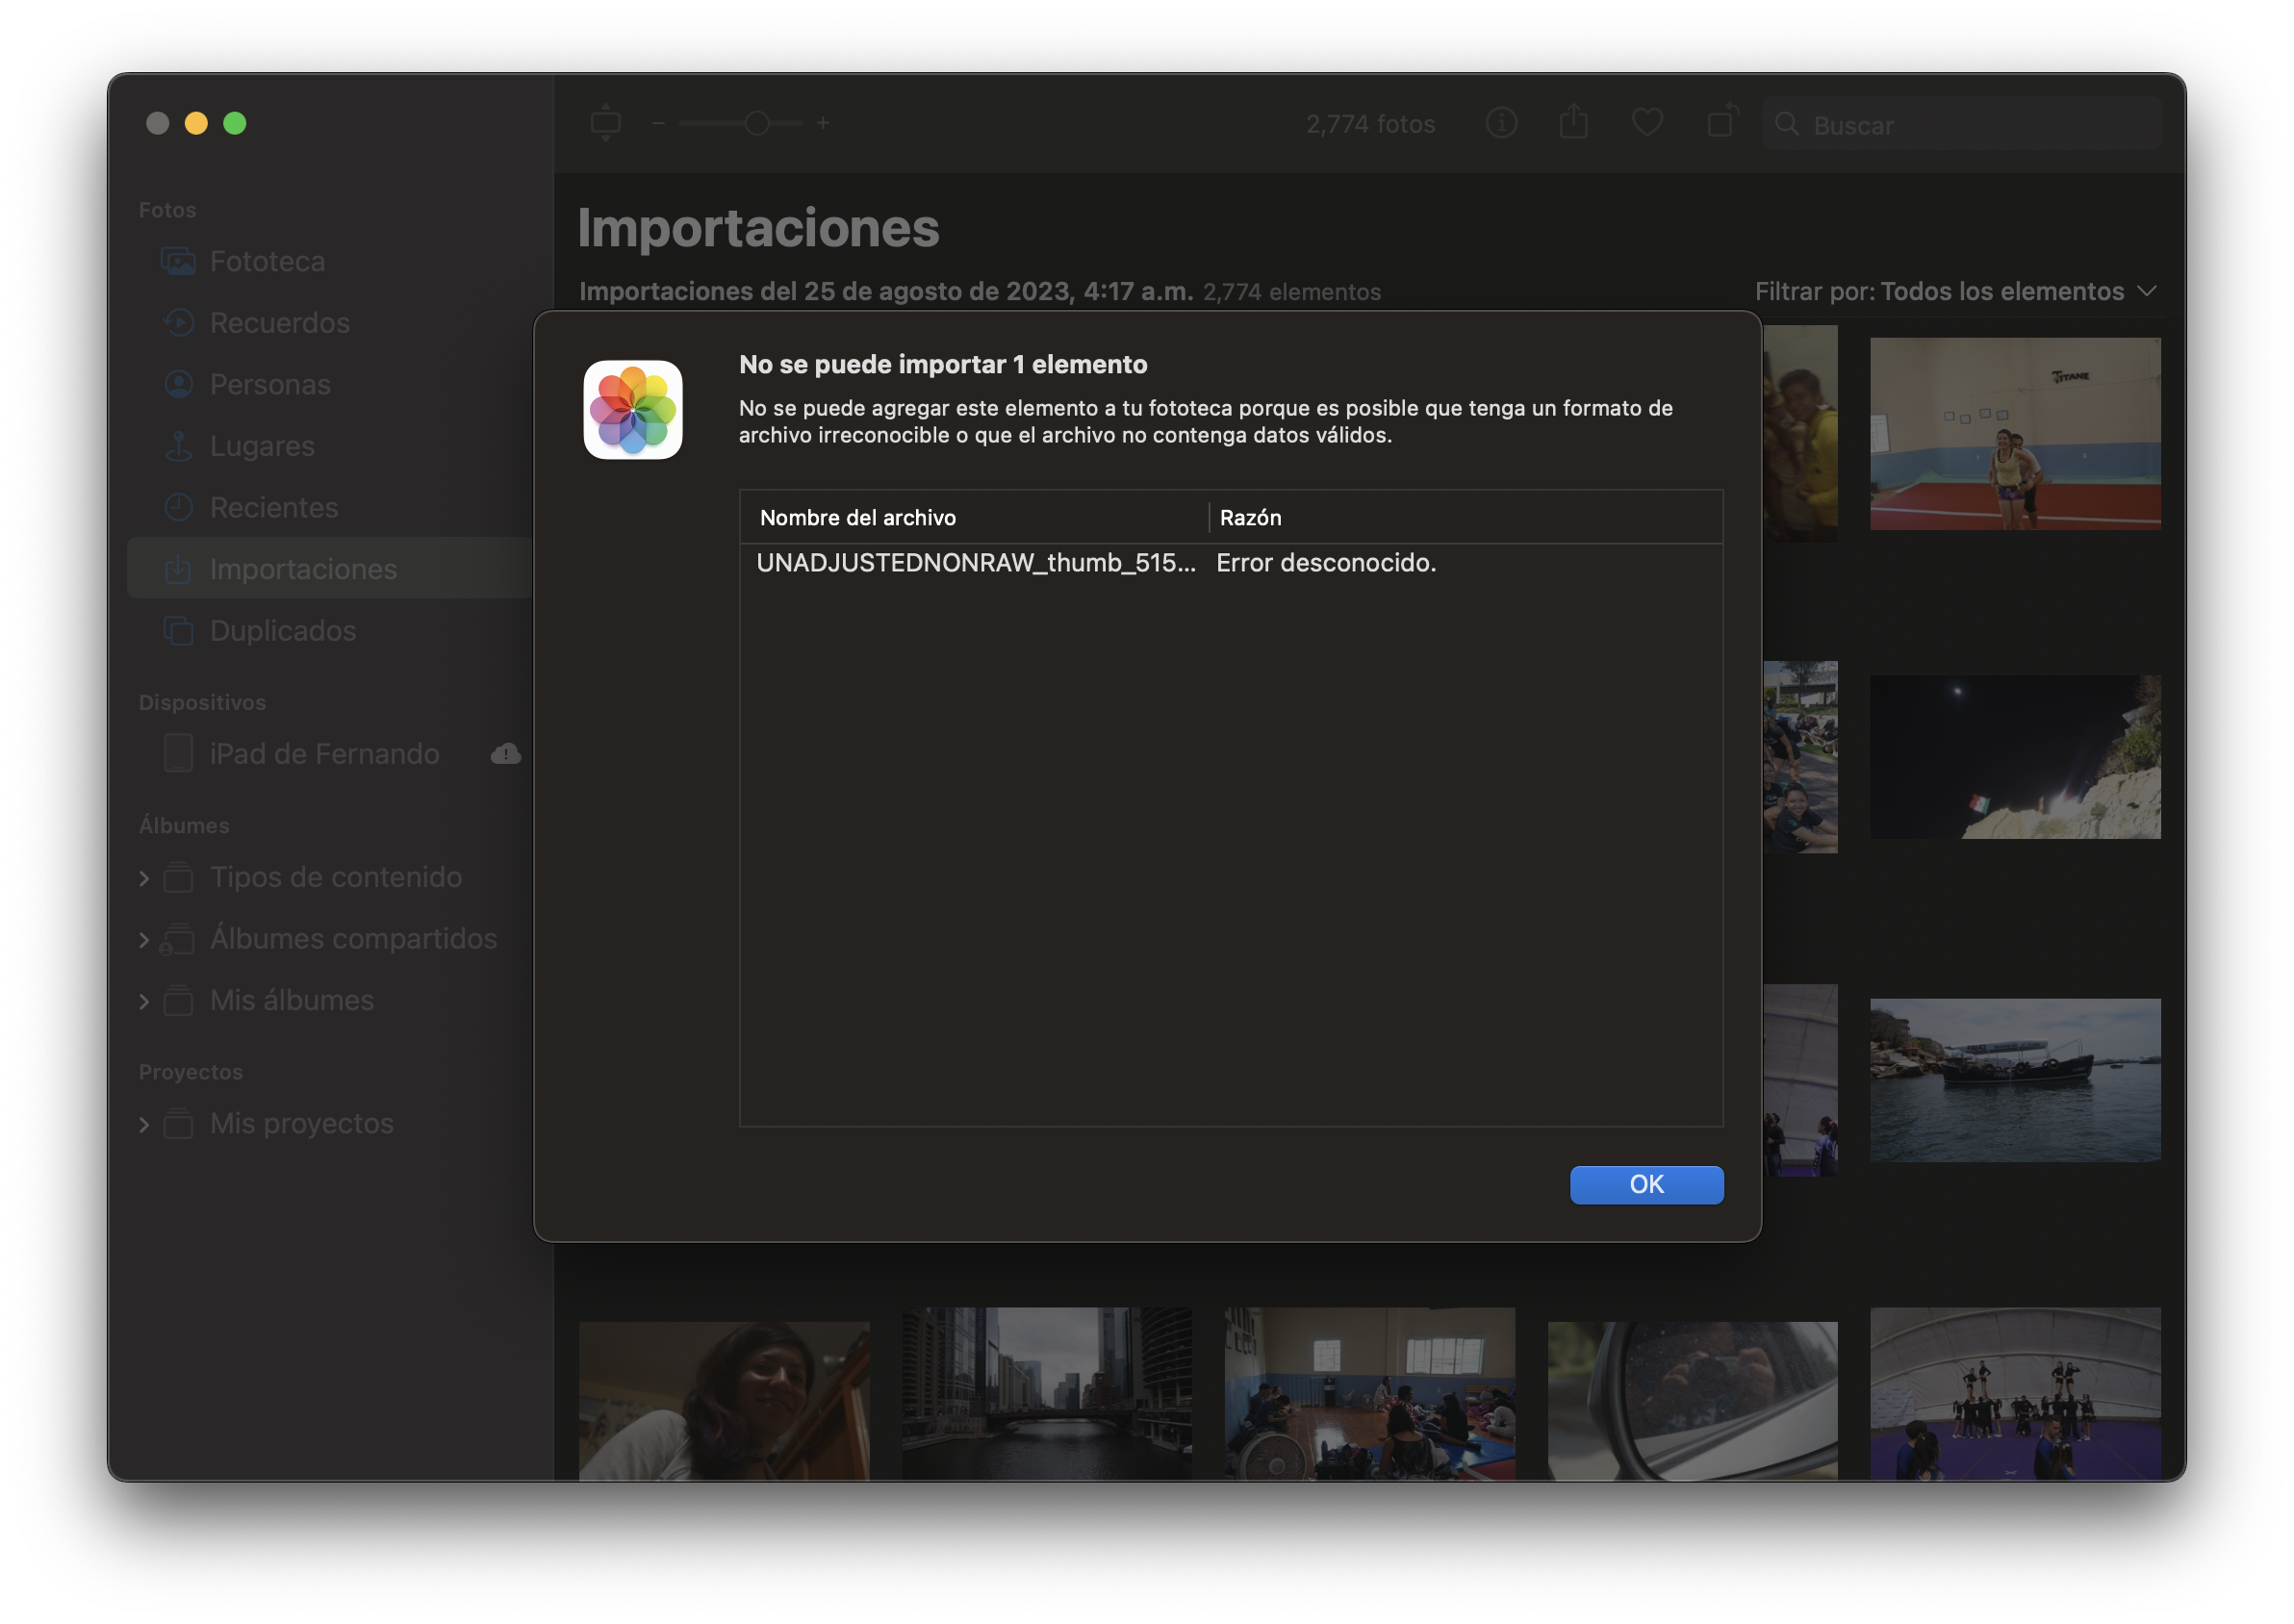Click the heart favorite icon
Screen dimensions: 2294x1624
pyautogui.click(x=1647, y=123)
